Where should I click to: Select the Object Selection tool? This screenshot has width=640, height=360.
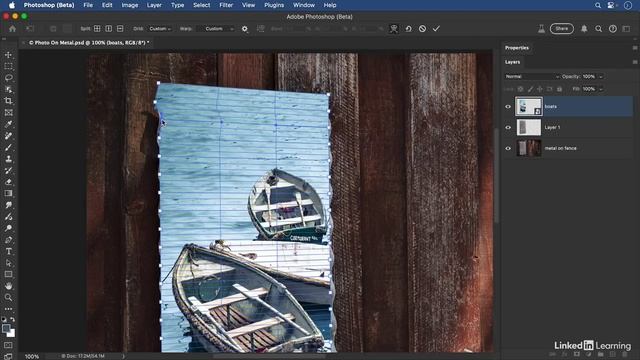pos(8,89)
